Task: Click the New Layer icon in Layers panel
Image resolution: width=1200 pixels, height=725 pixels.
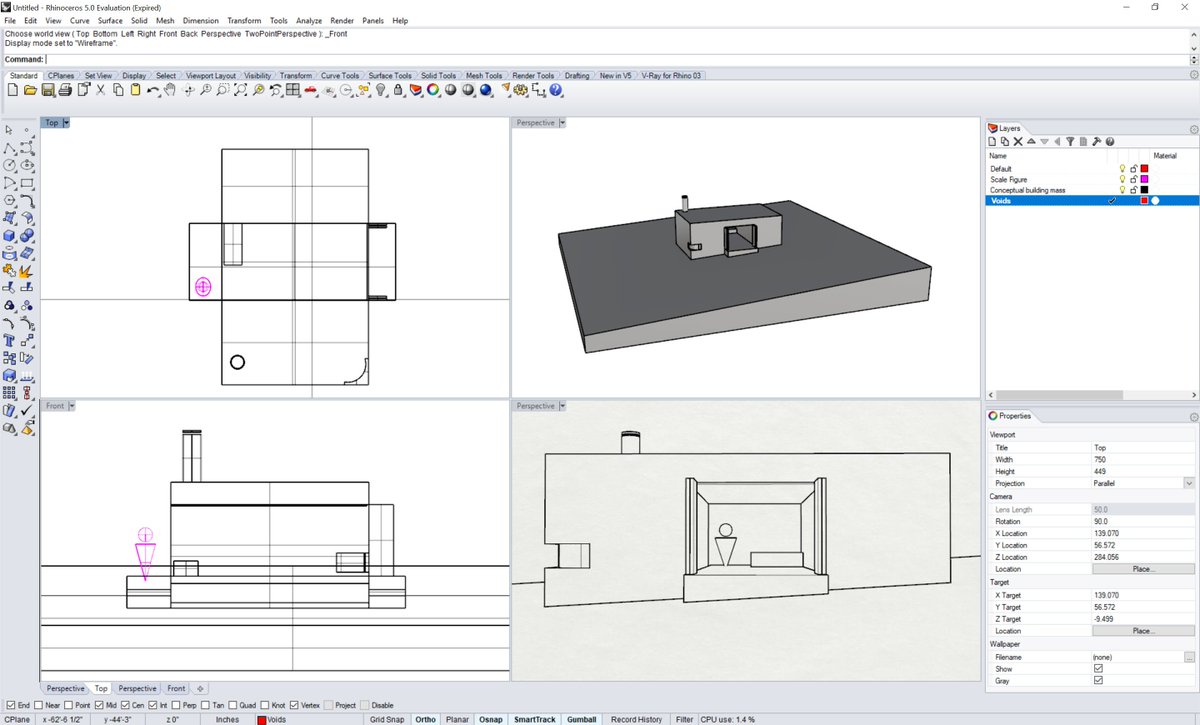Action: pos(992,142)
